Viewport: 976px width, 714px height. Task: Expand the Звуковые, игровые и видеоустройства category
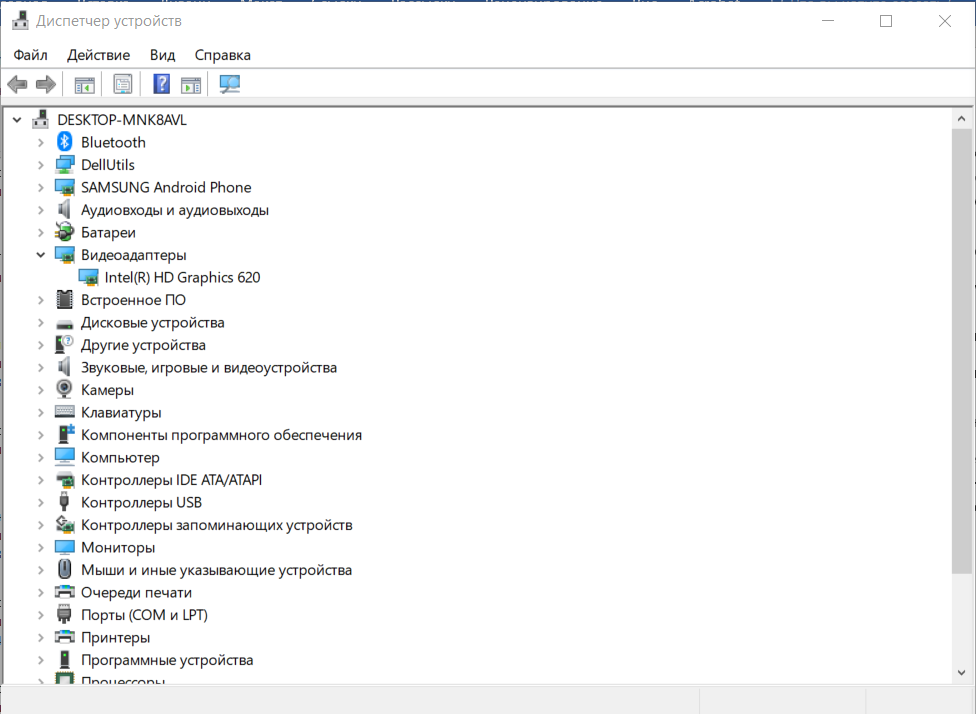(x=40, y=367)
